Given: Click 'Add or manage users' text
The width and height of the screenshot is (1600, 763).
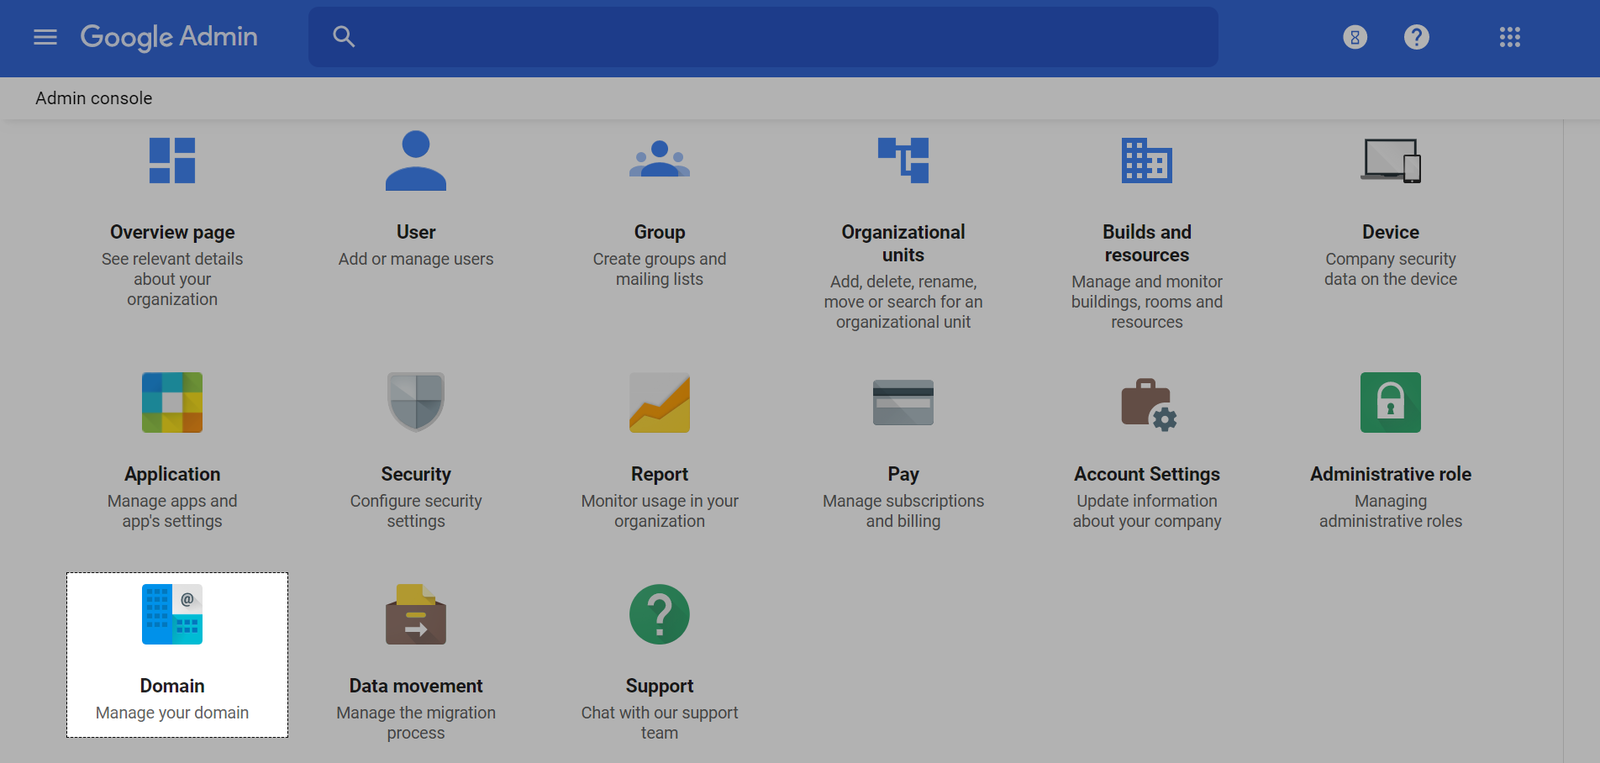Looking at the screenshot, I should 416,259.
